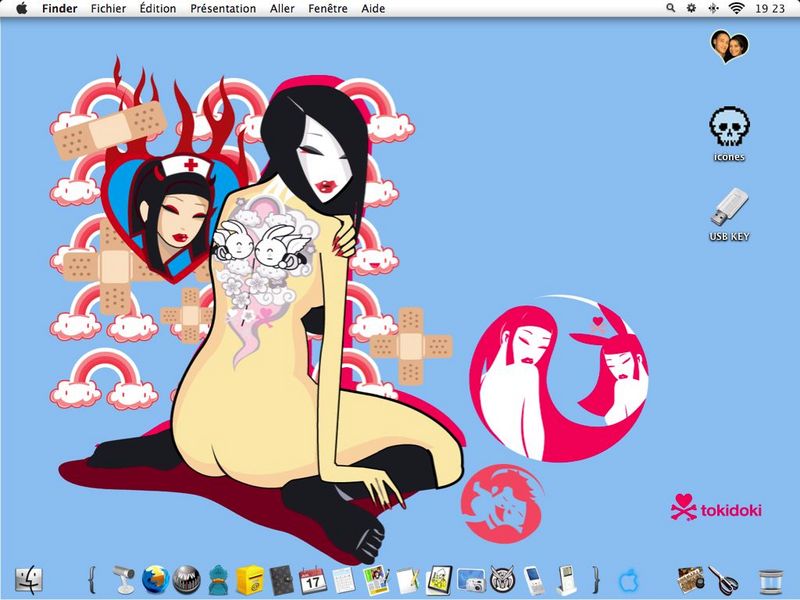Launch the iSight camera dock icon
This screenshot has height=600, width=800.
(x=123, y=580)
